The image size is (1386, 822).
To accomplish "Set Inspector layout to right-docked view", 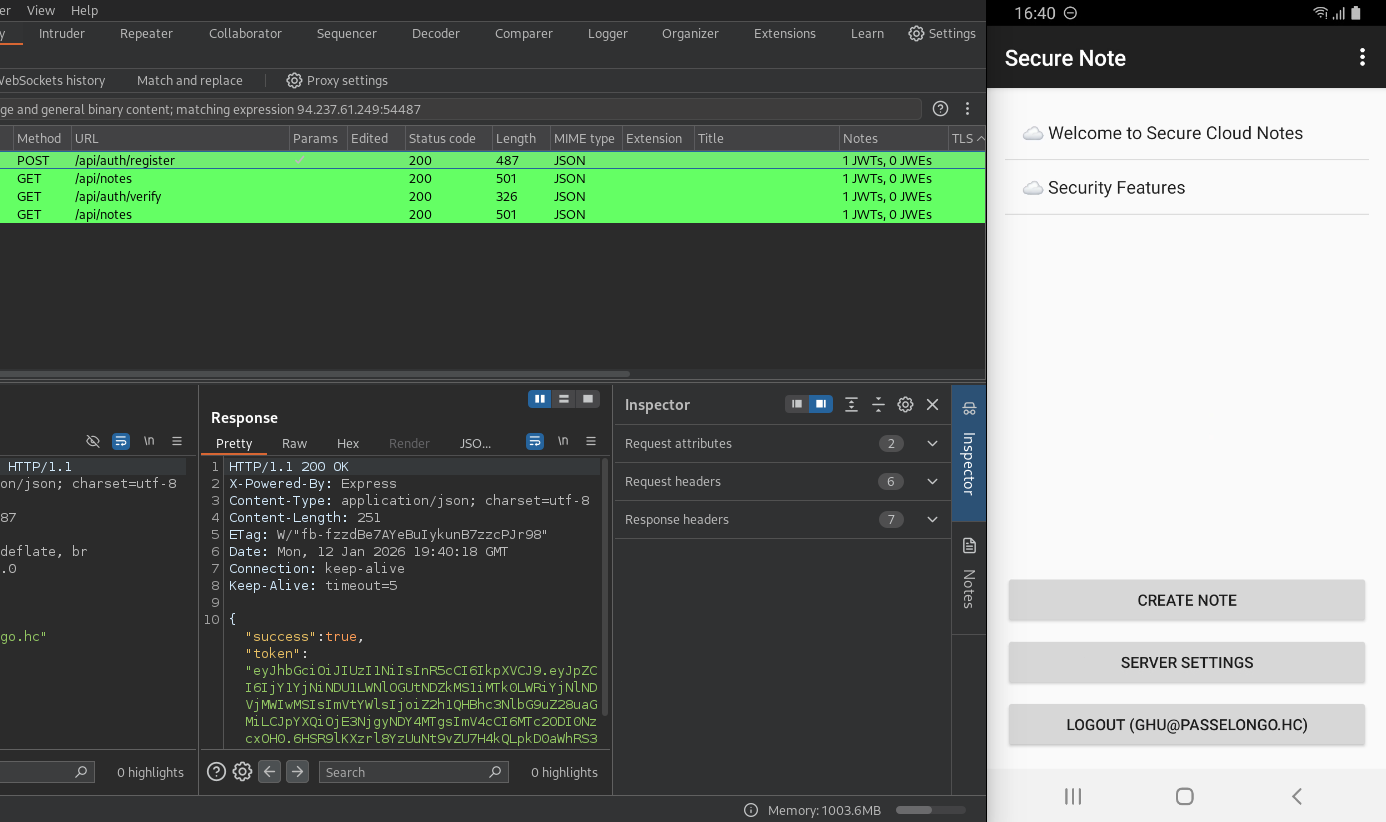I will [821, 405].
